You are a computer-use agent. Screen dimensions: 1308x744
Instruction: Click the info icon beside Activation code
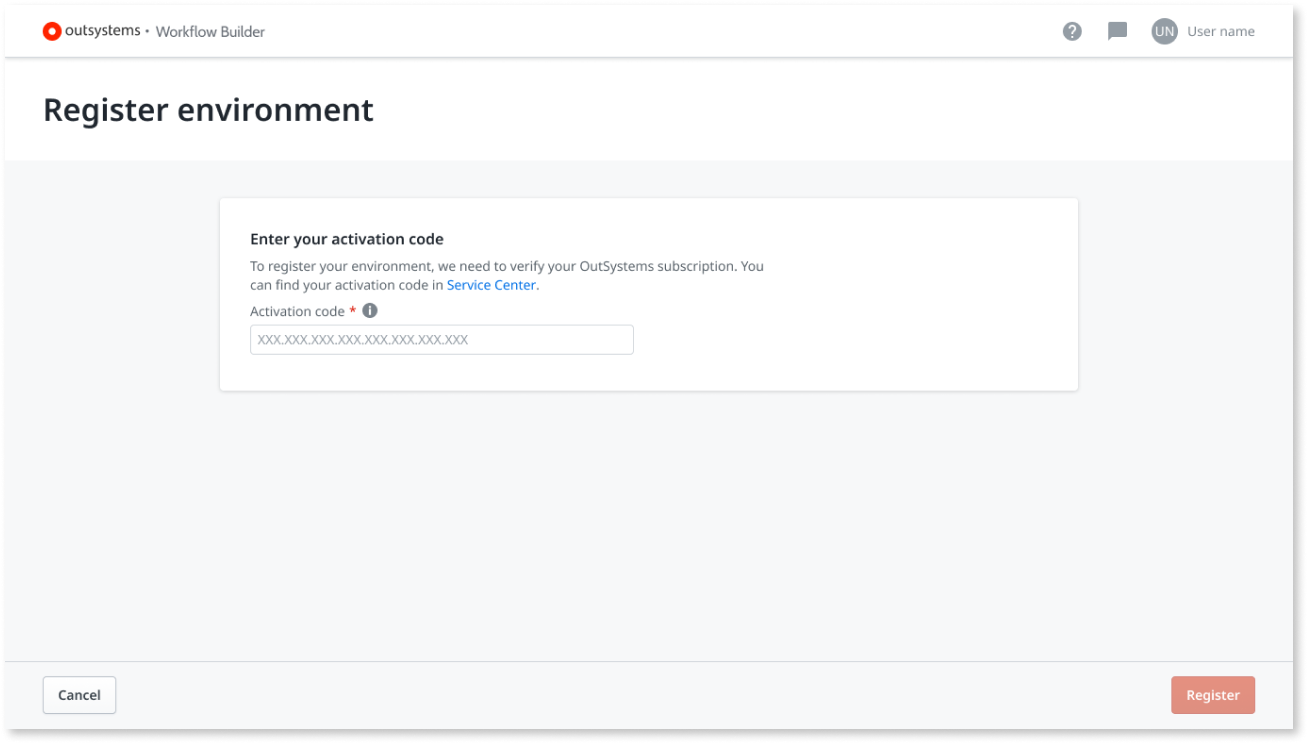pos(369,310)
